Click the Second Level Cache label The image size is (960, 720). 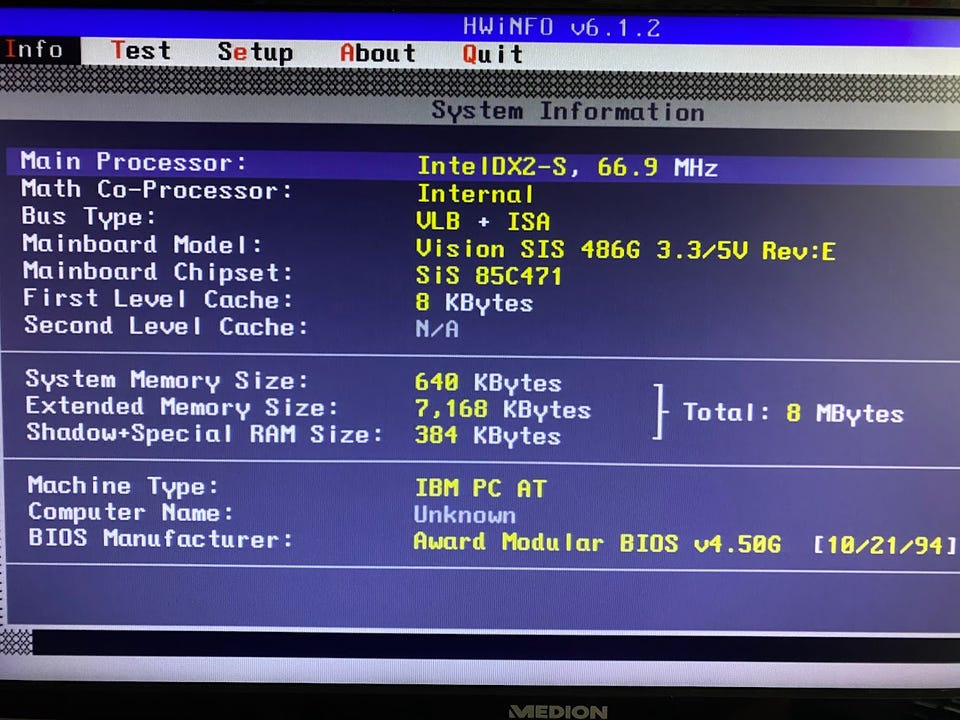point(165,326)
